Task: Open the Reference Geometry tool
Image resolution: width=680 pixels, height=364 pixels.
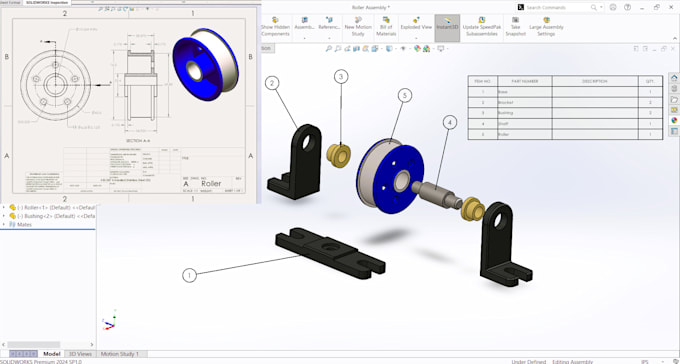Action: 329,24
